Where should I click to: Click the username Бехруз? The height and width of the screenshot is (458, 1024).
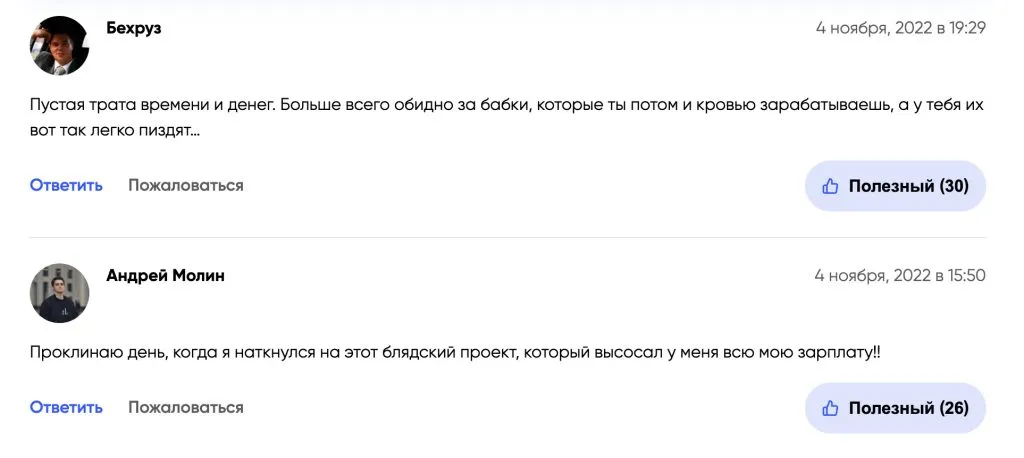(134, 29)
